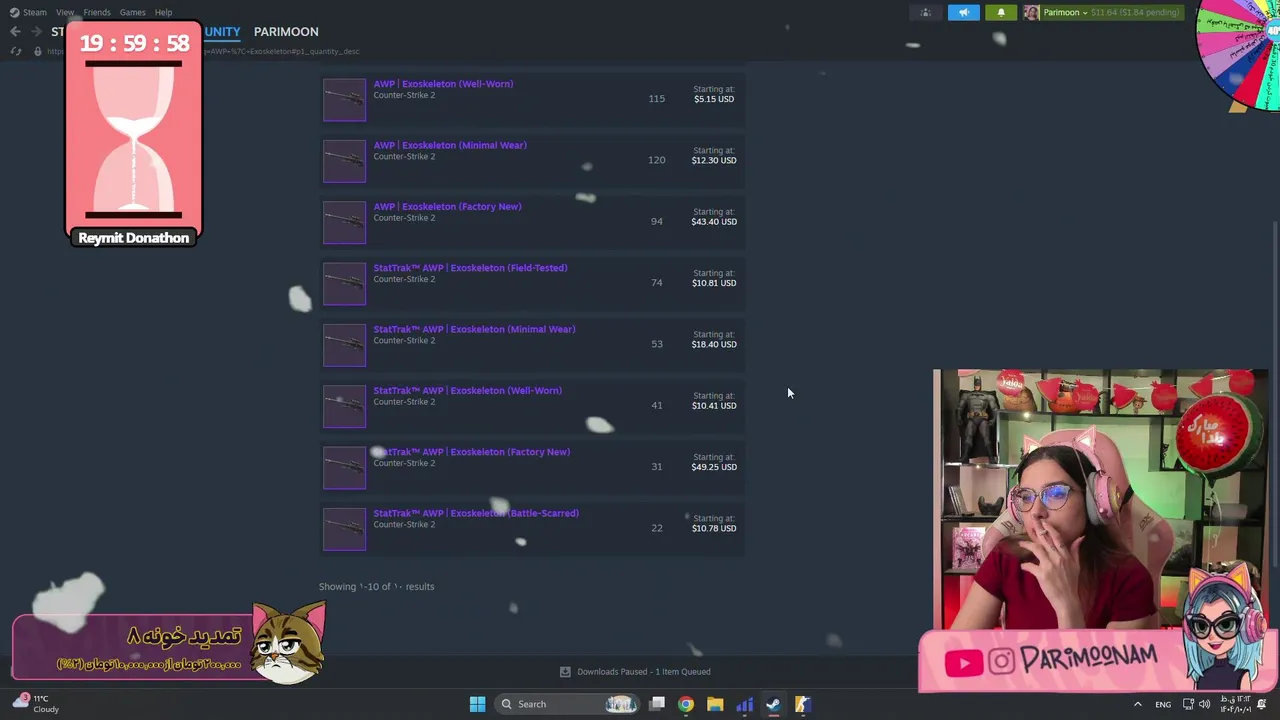Click thumbnail of StatTrak Exoskeleton (Well-Worn)
Image resolution: width=1280 pixels, height=720 pixels.
click(x=344, y=406)
